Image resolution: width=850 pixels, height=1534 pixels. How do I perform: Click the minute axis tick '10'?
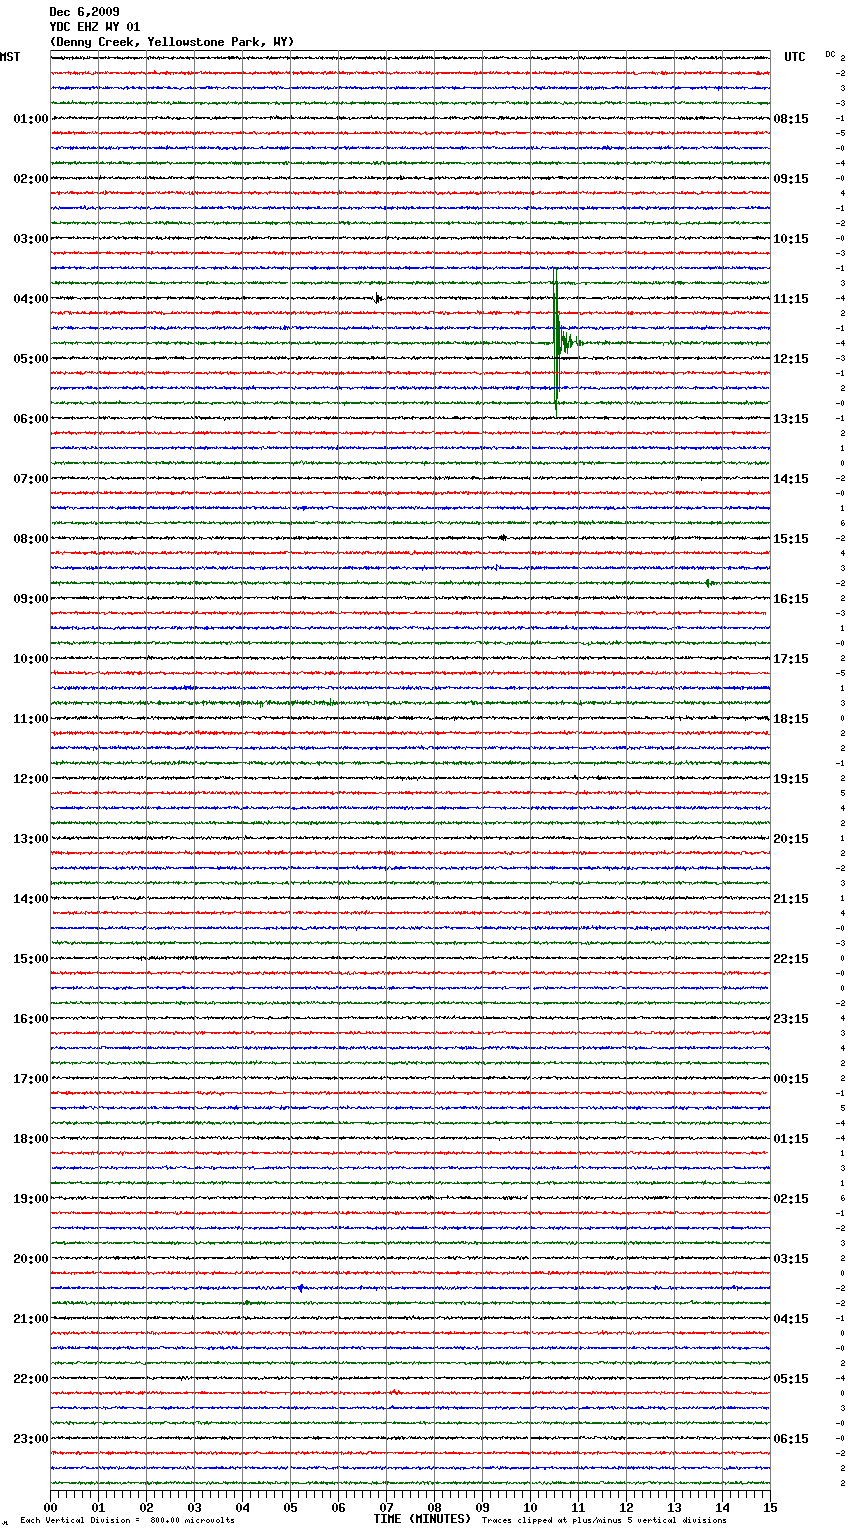click(530, 1507)
